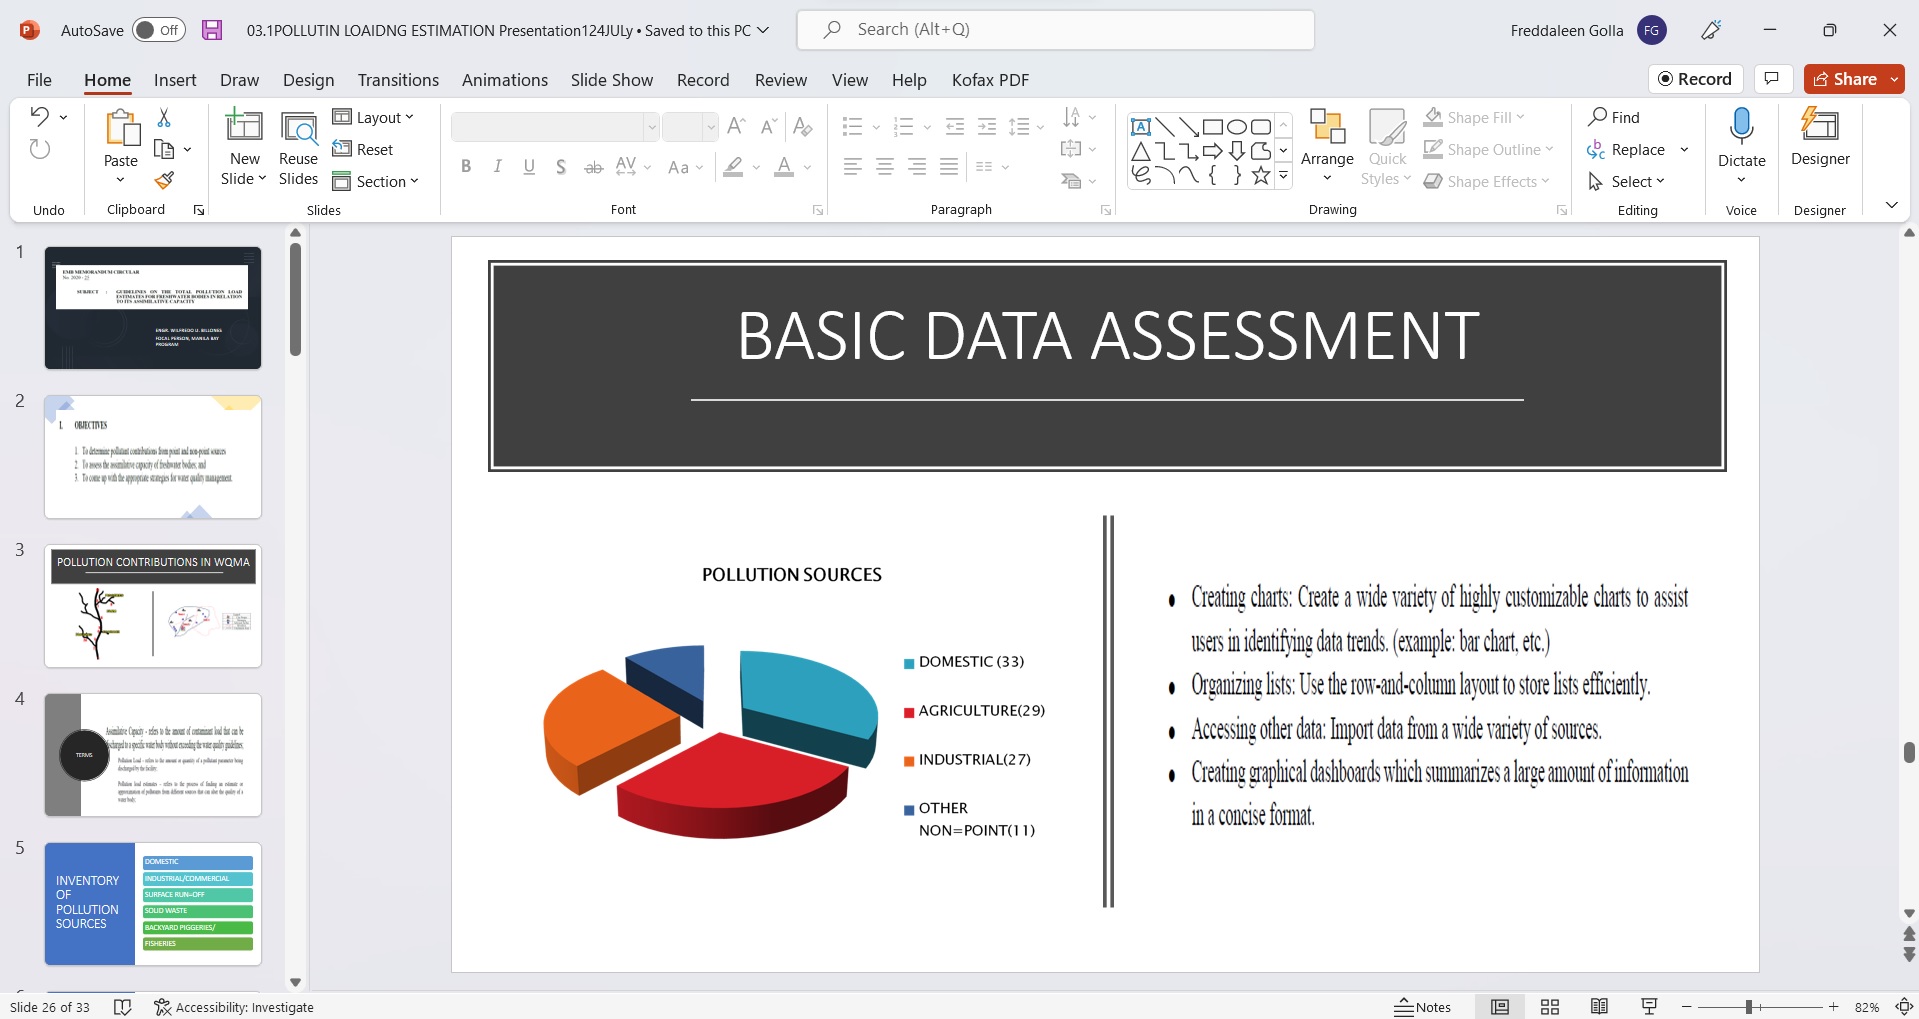Switch to the Design tab
The width and height of the screenshot is (1919, 1019).
click(308, 80)
